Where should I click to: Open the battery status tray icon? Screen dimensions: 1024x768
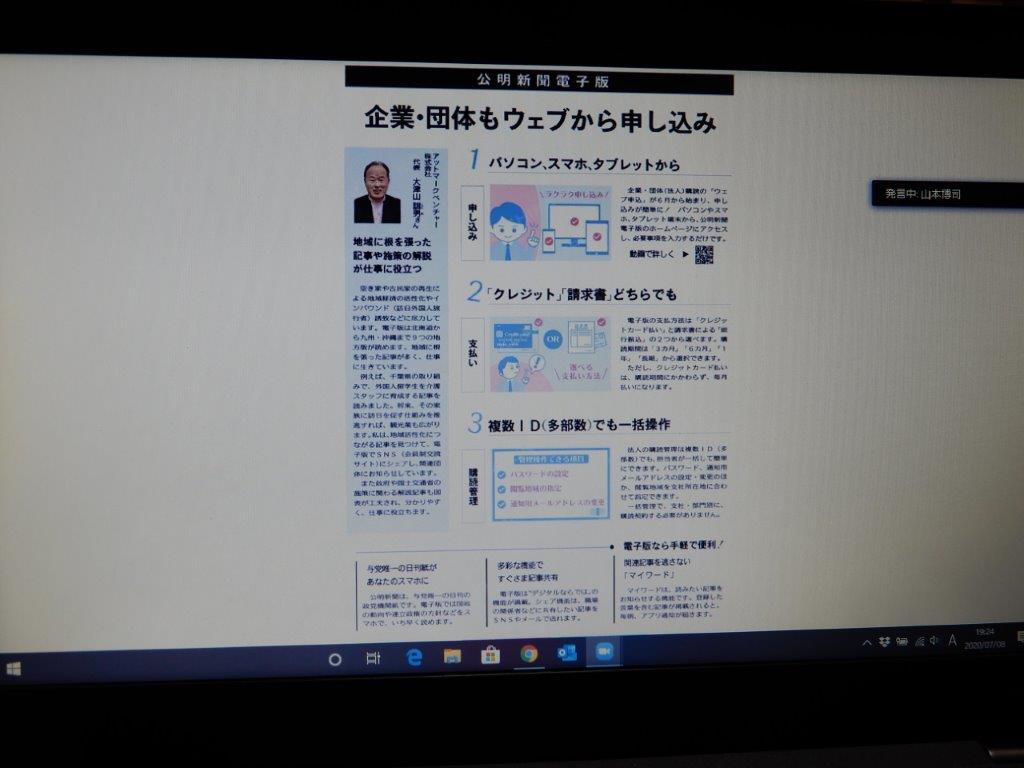pyautogui.click(x=902, y=642)
